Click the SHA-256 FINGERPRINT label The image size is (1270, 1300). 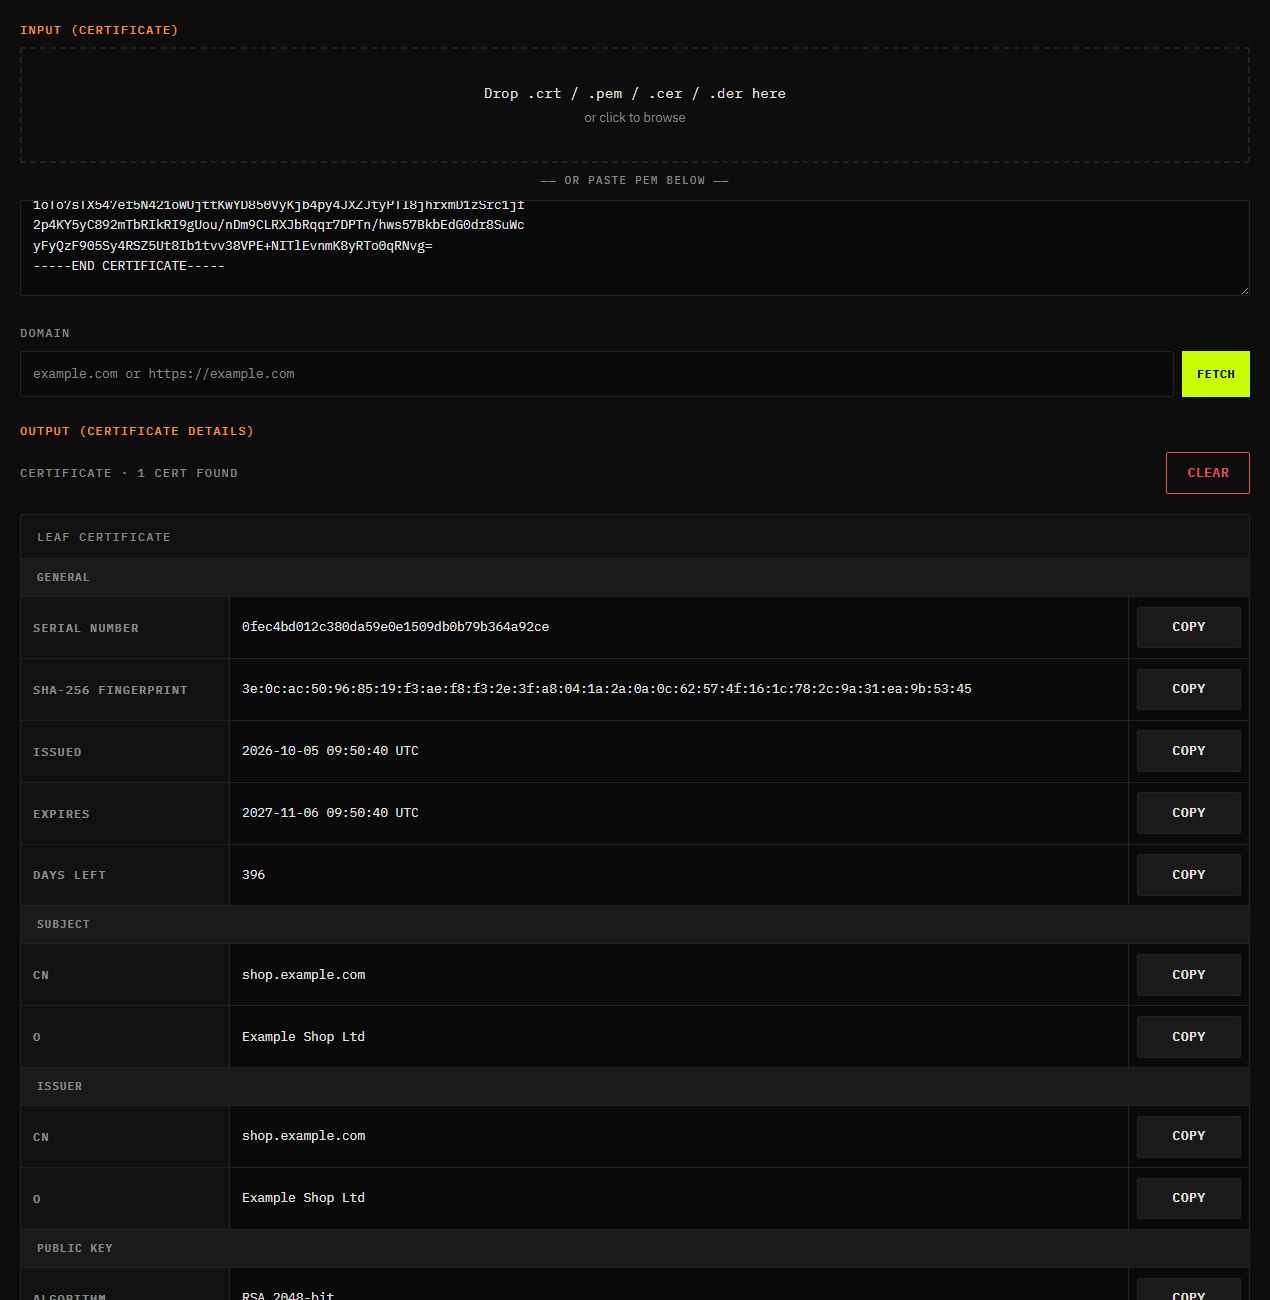(110, 691)
